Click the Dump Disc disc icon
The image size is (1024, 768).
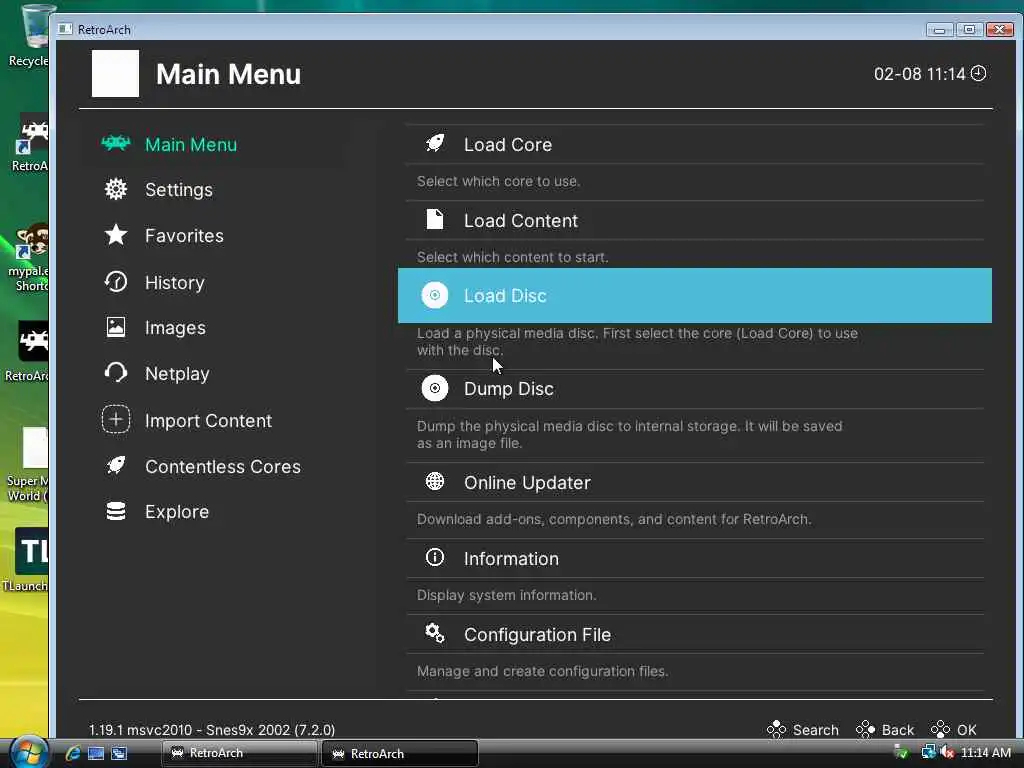click(x=435, y=389)
